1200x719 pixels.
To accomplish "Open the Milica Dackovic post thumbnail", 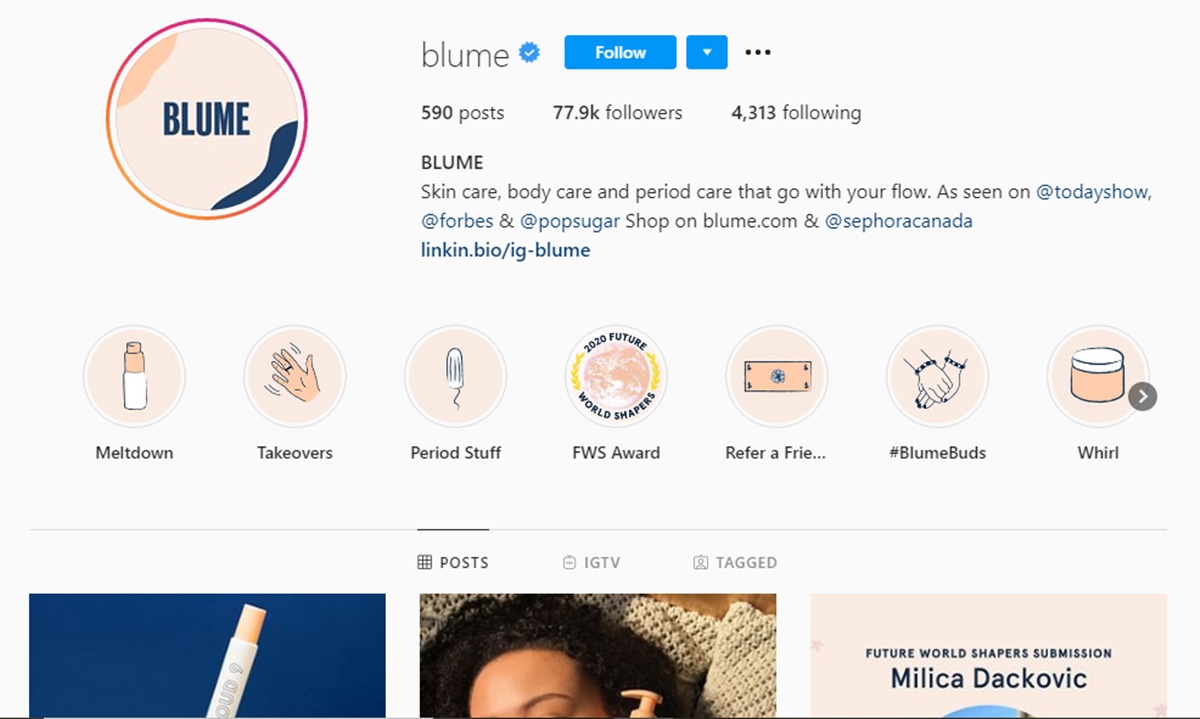I will tap(988, 656).
